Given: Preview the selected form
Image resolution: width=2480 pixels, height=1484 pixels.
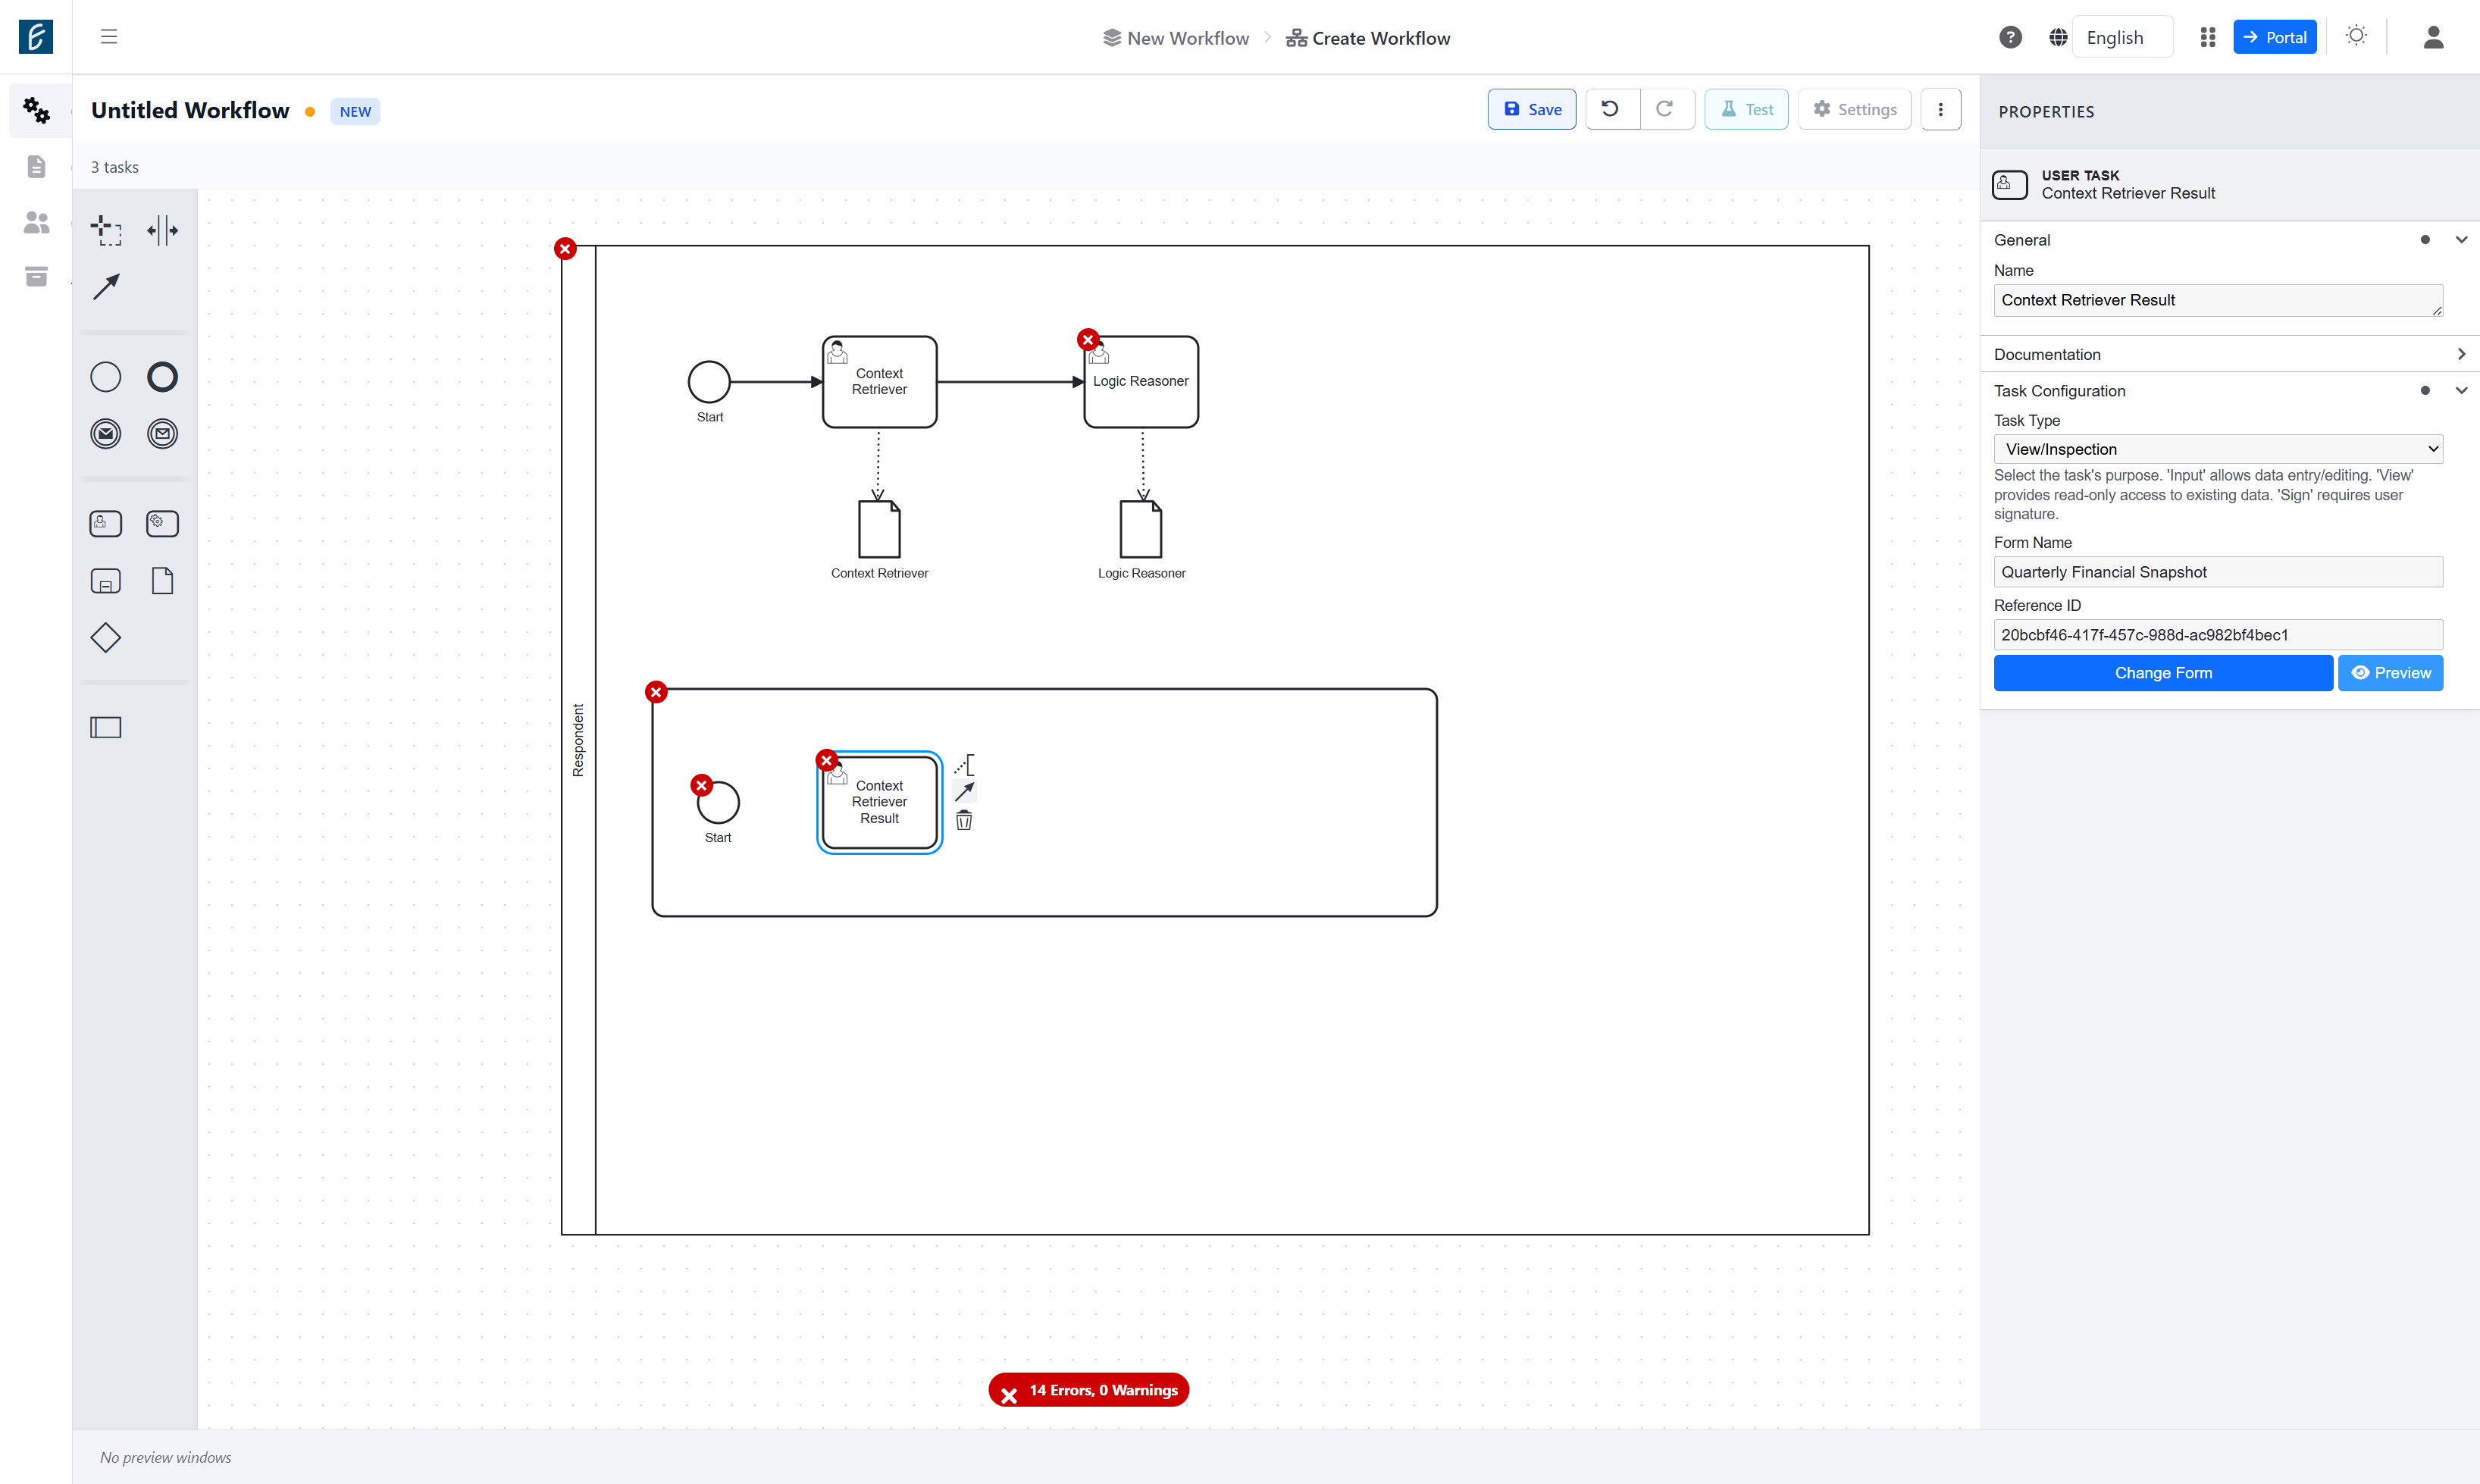Looking at the screenshot, I should tap(2390, 673).
